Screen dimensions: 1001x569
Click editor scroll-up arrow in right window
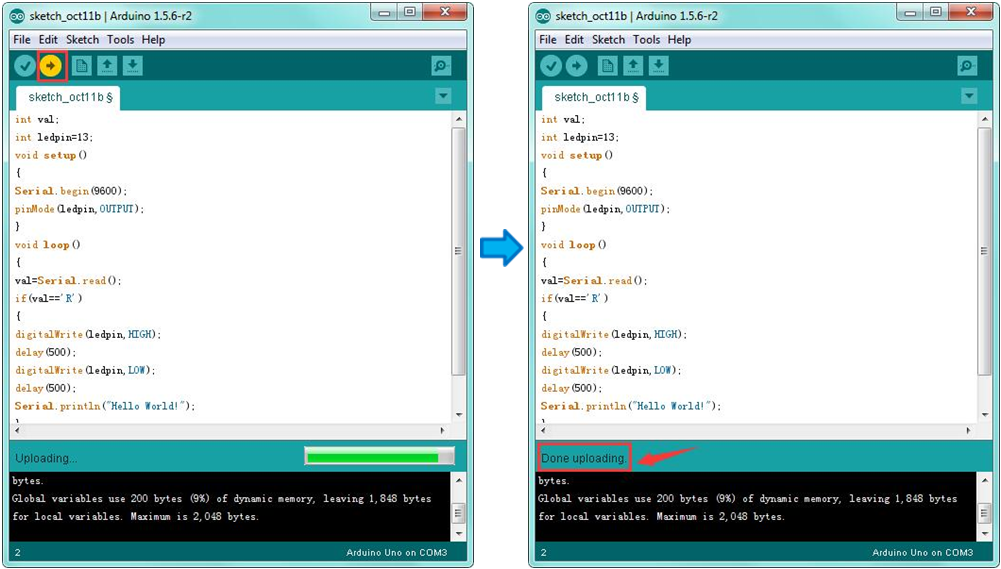(984, 119)
